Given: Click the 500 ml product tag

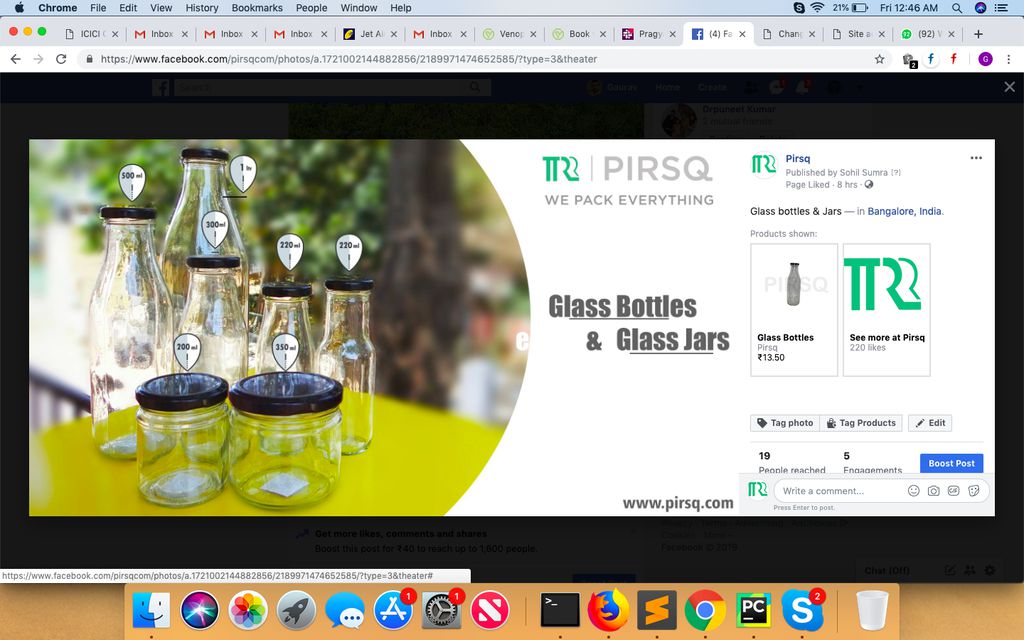Looking at the screenshot, I should click(x=132, y=181).
